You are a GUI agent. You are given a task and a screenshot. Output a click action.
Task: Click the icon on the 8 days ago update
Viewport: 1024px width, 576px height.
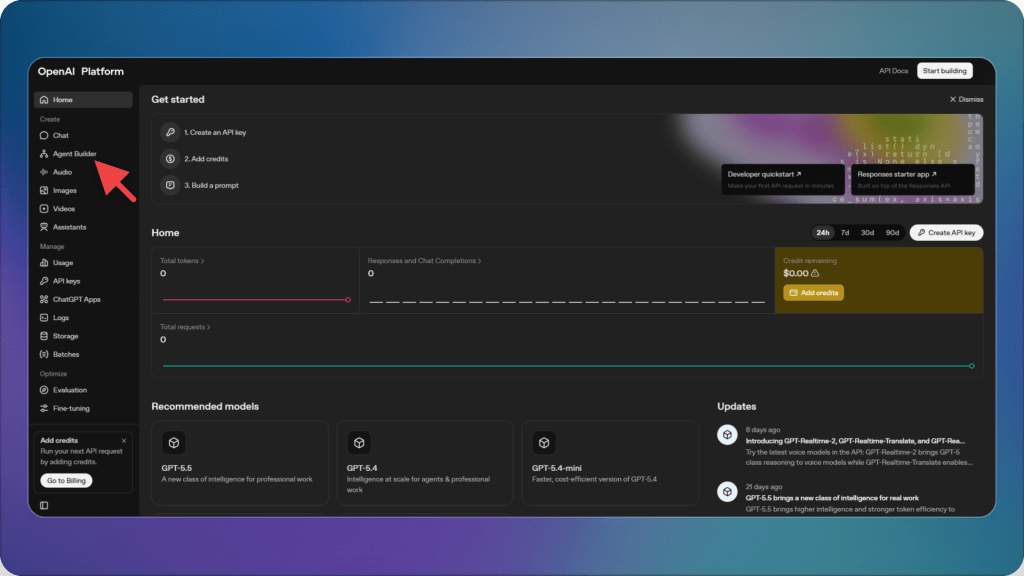727,434
